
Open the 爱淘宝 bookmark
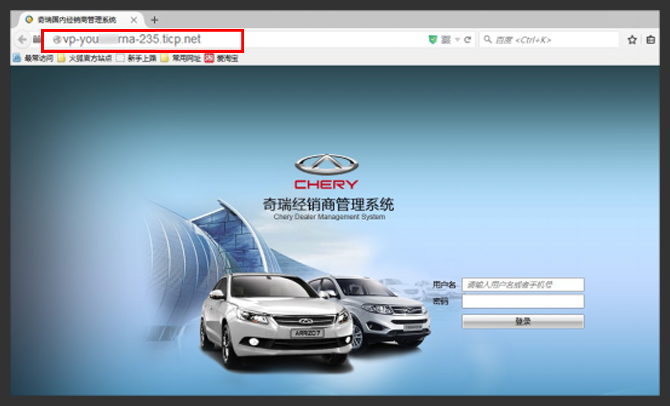pyautogui.click(x=221, y=58)
